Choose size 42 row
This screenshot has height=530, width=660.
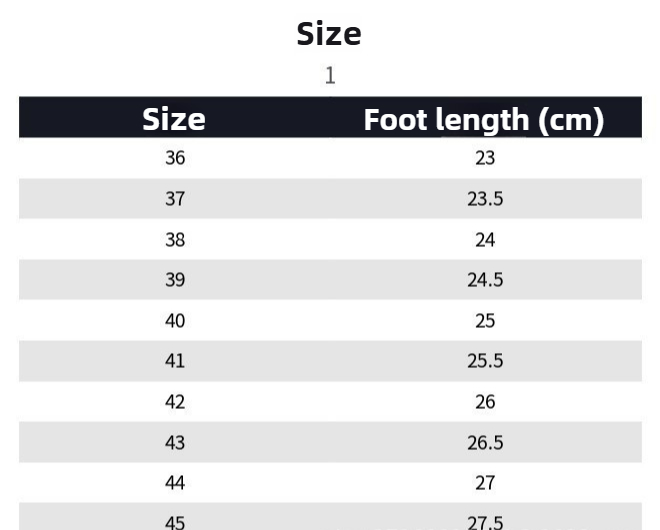click(x=175, y=402)
